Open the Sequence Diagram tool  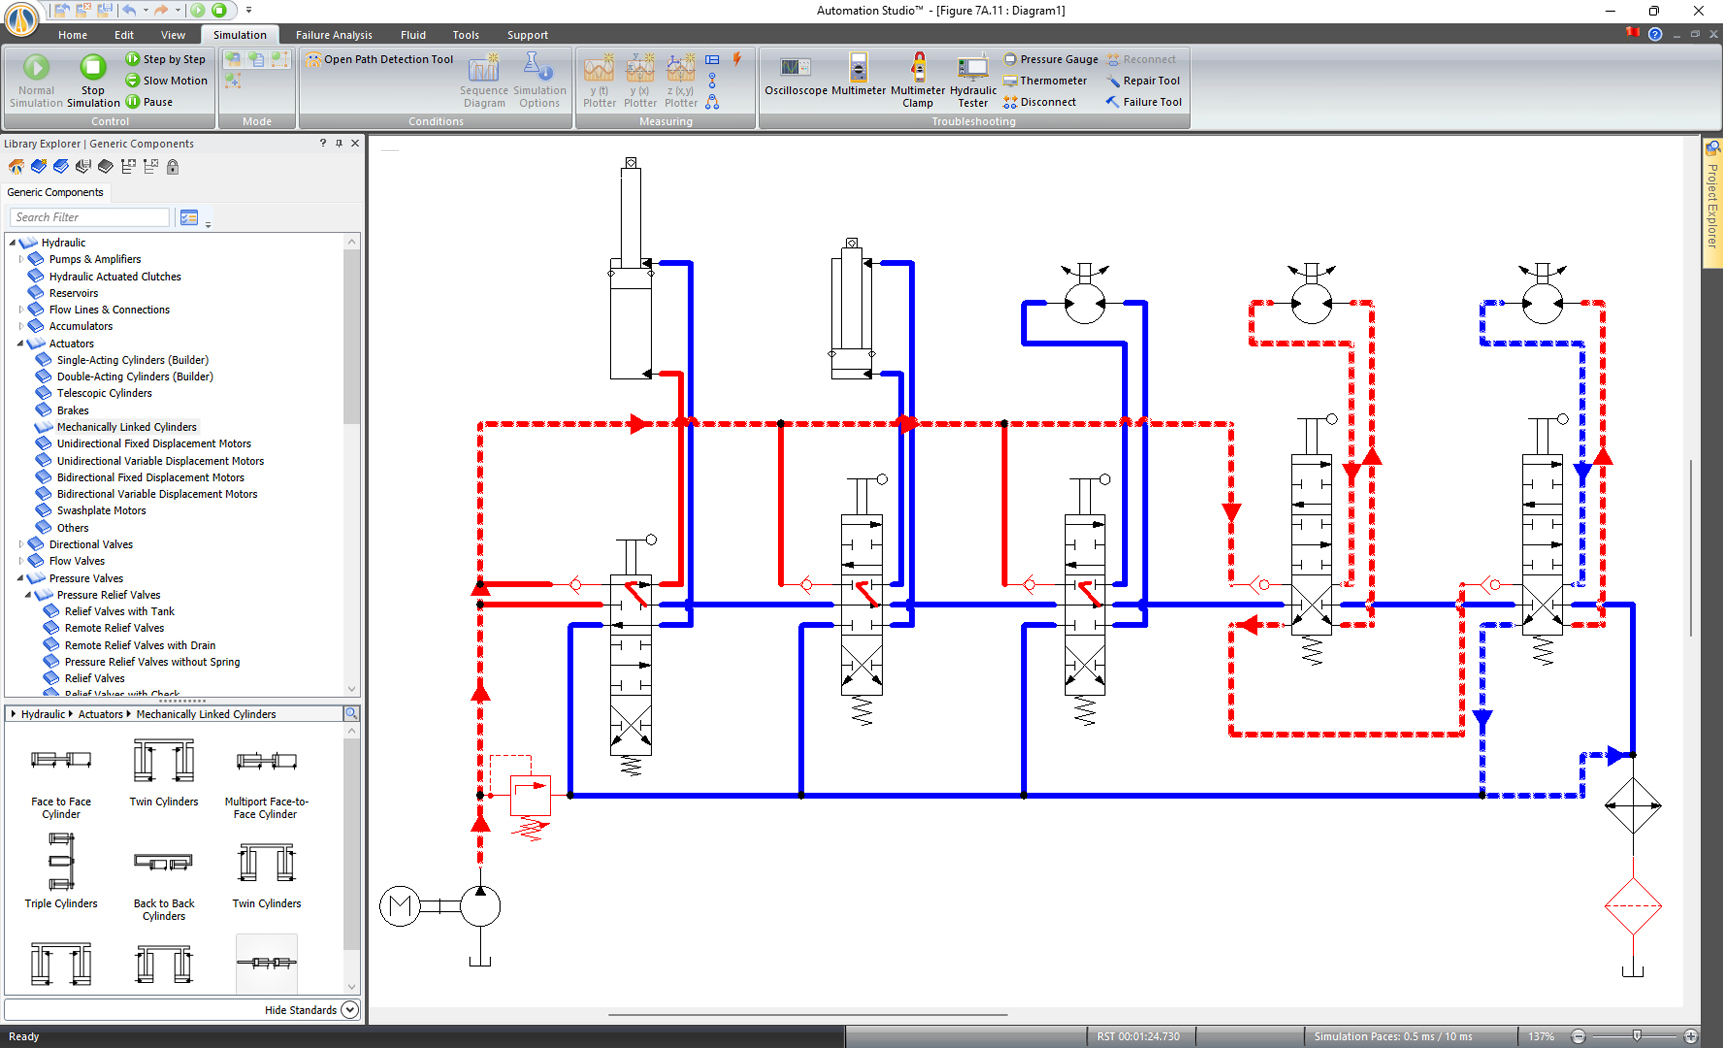pyautogui.click(x=484, y=80)
